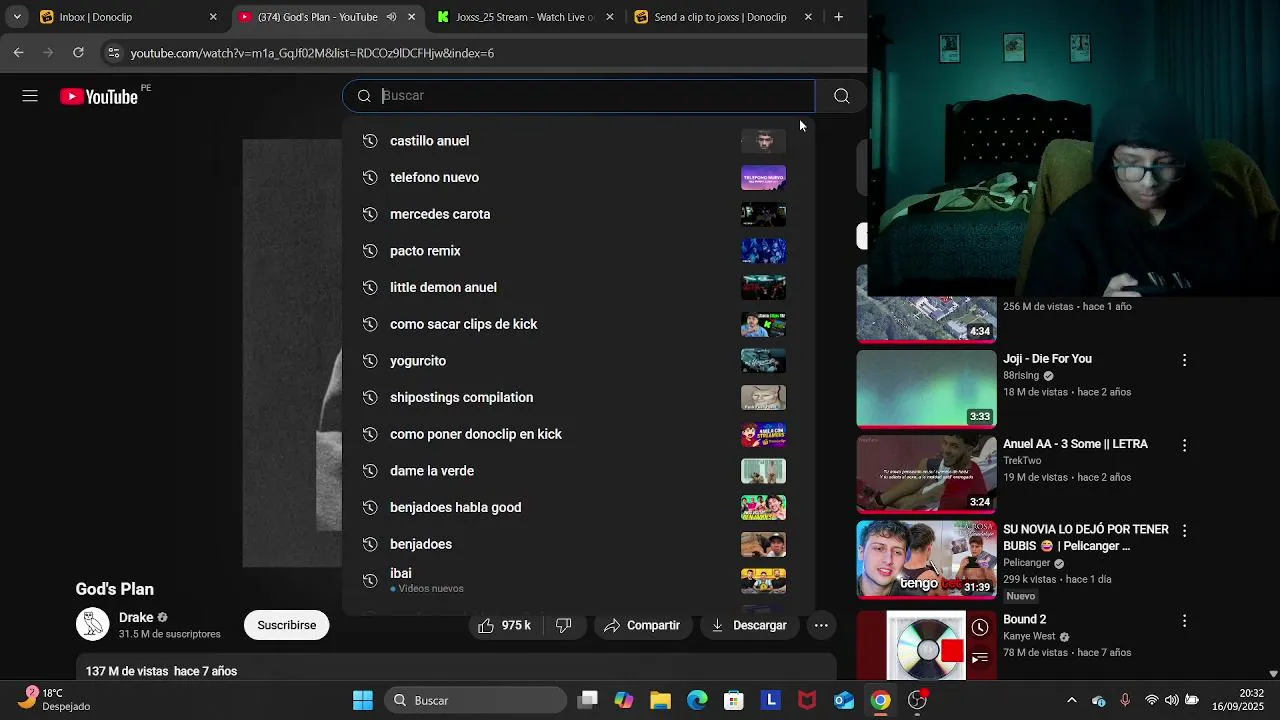Open 'Bound 2' by Kanye West
1280x720 pixels.
tap(1024, 620)
